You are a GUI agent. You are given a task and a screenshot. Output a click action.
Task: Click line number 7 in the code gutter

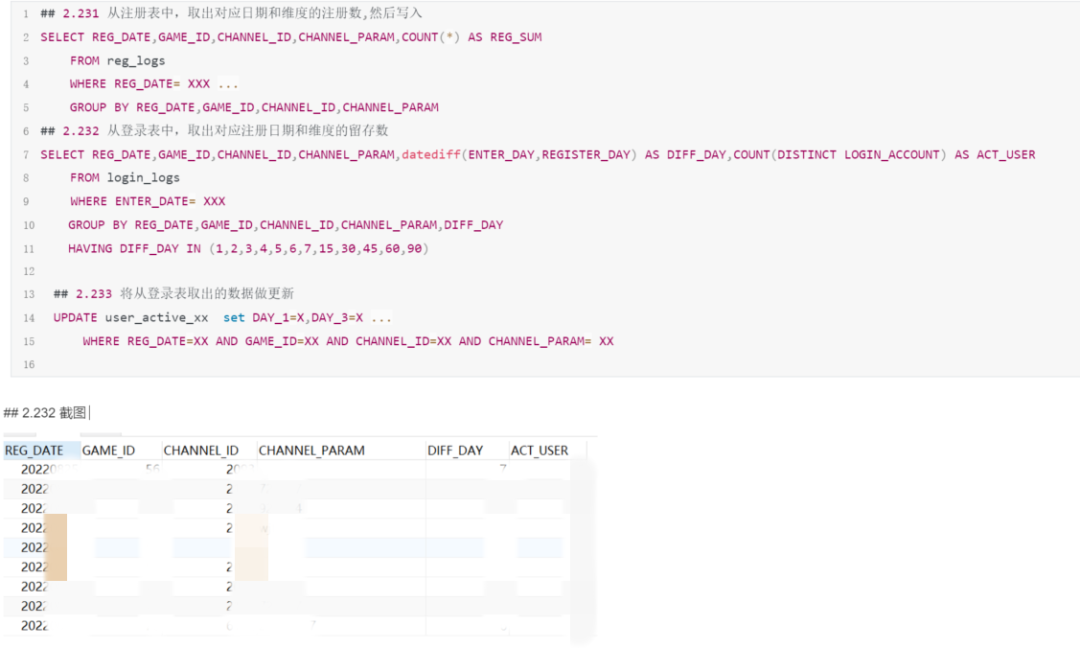(25, 155)
